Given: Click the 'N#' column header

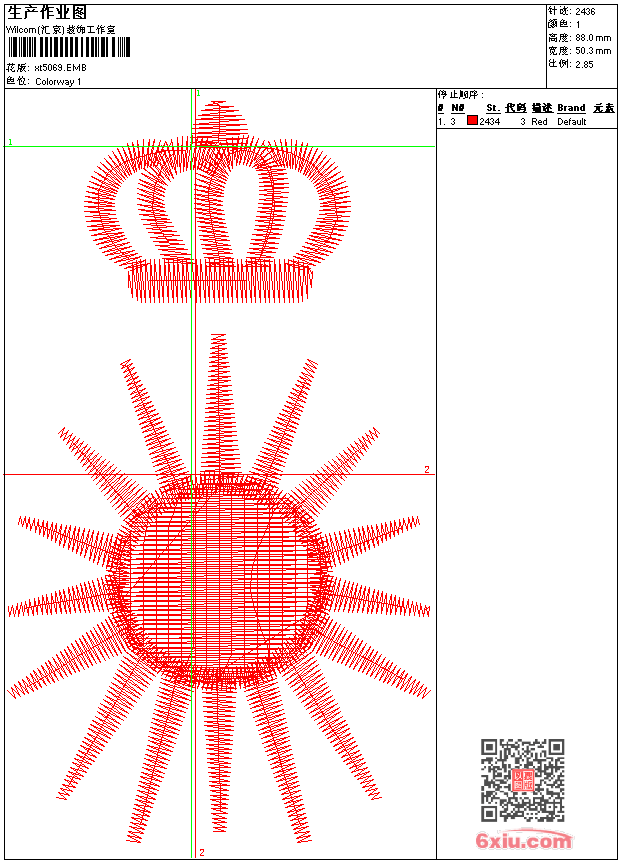Looking at the screenshot, I should [458, 108].
